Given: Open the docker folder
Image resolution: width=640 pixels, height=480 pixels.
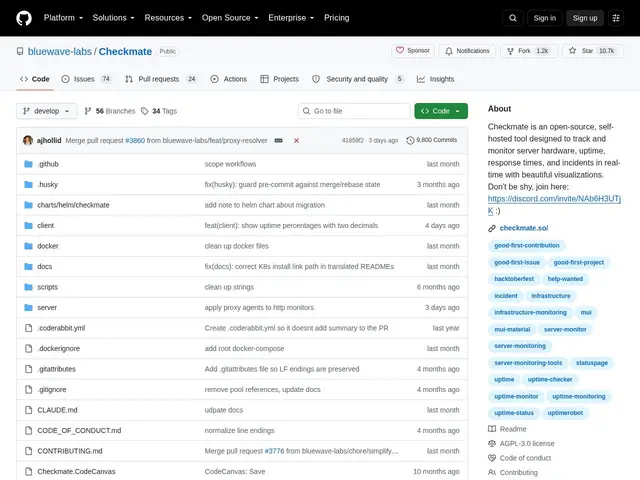Looking at the screenshot, I should [x=48, y=246].
